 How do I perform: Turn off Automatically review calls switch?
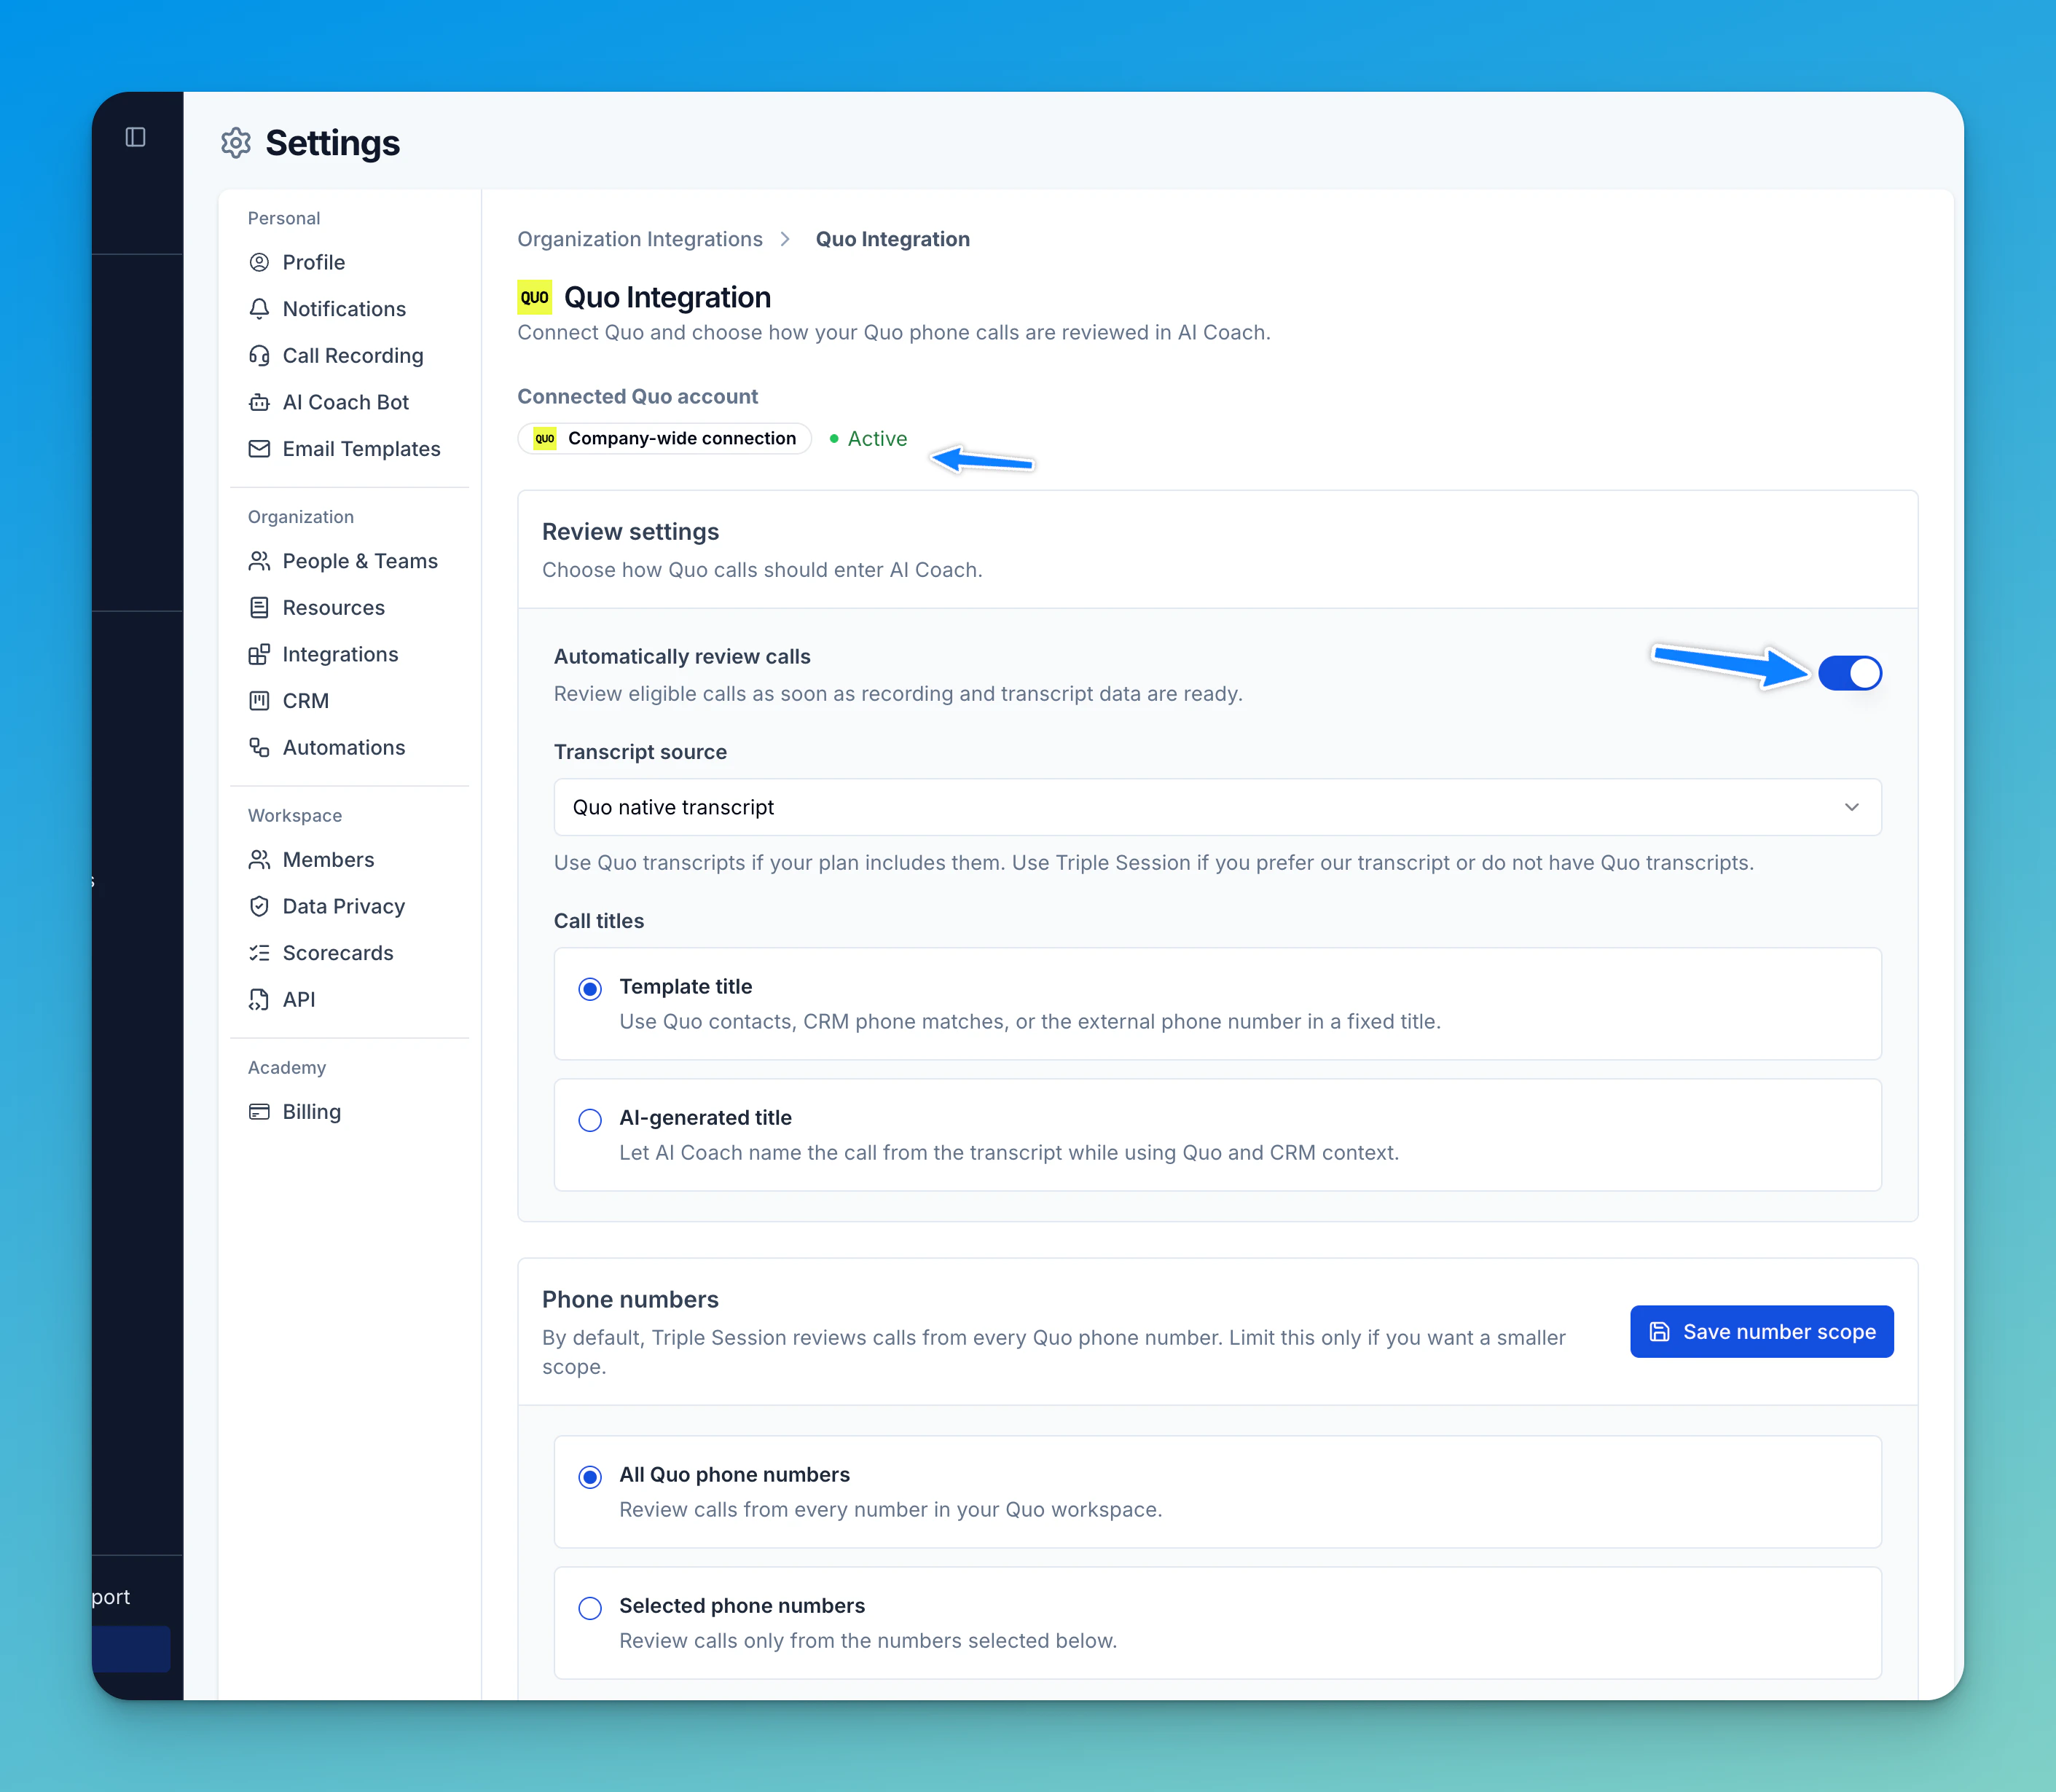coord(1849,673)
